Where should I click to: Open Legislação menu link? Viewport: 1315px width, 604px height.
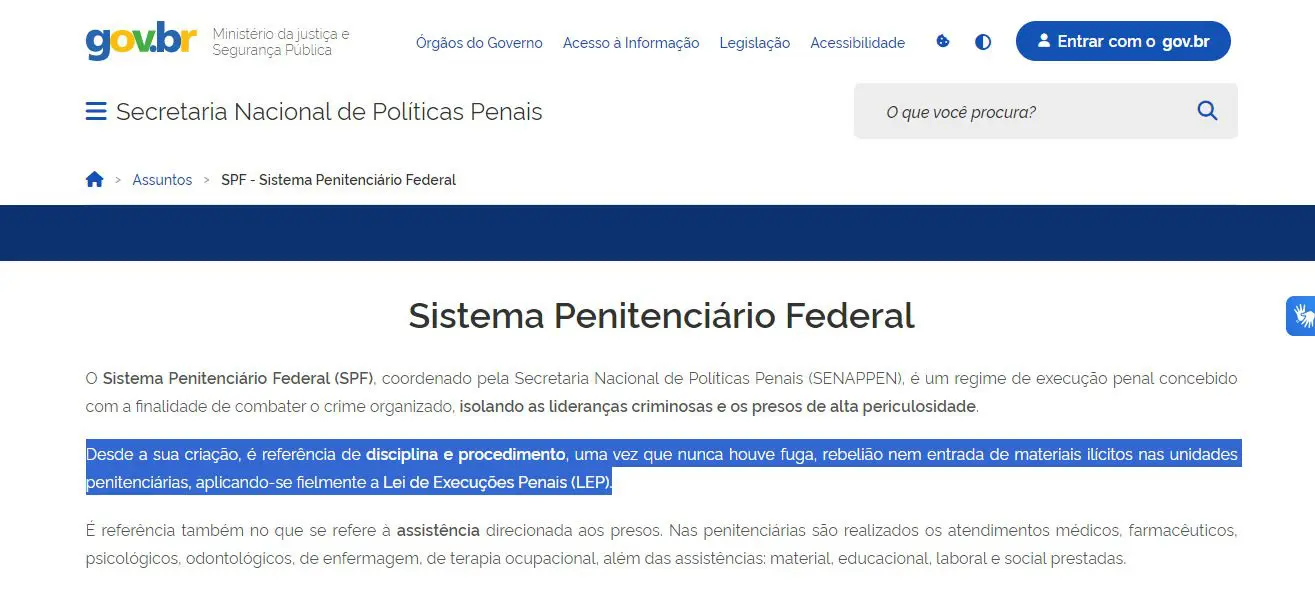pyautogui.click(x=755, y=43)
